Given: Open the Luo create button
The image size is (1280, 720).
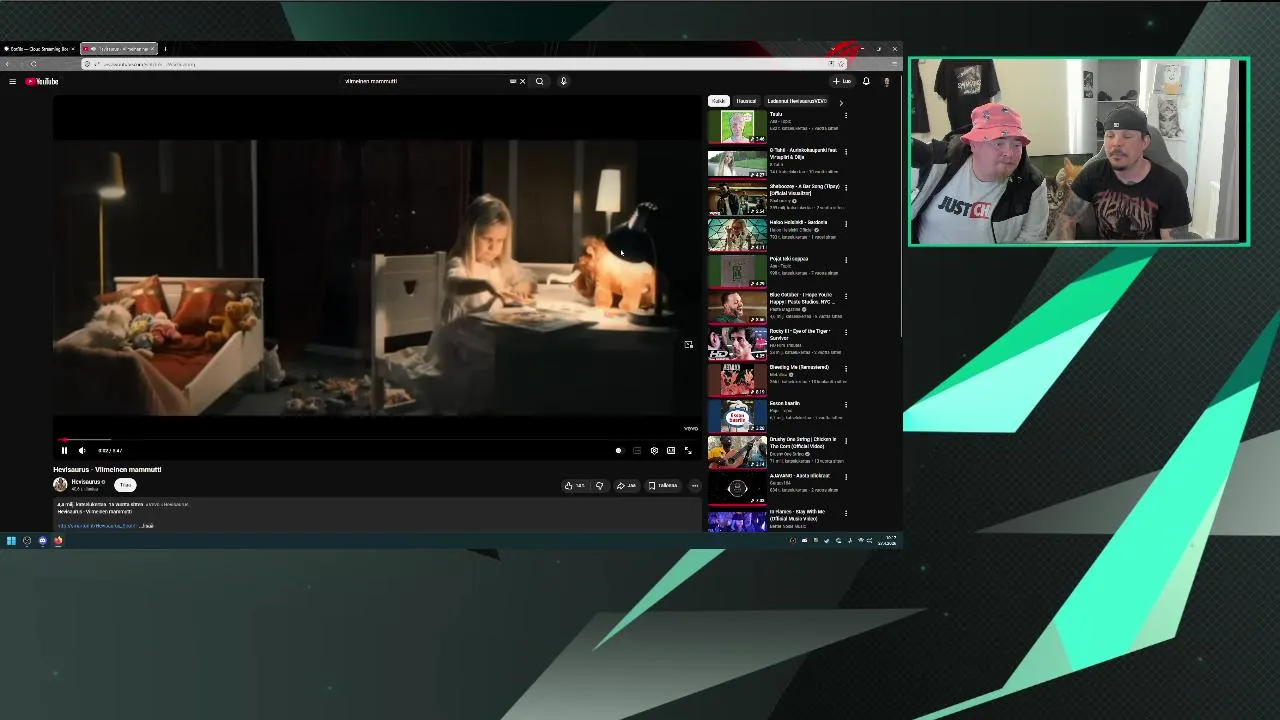Looking at the screenshot, I should click(842, 81).
